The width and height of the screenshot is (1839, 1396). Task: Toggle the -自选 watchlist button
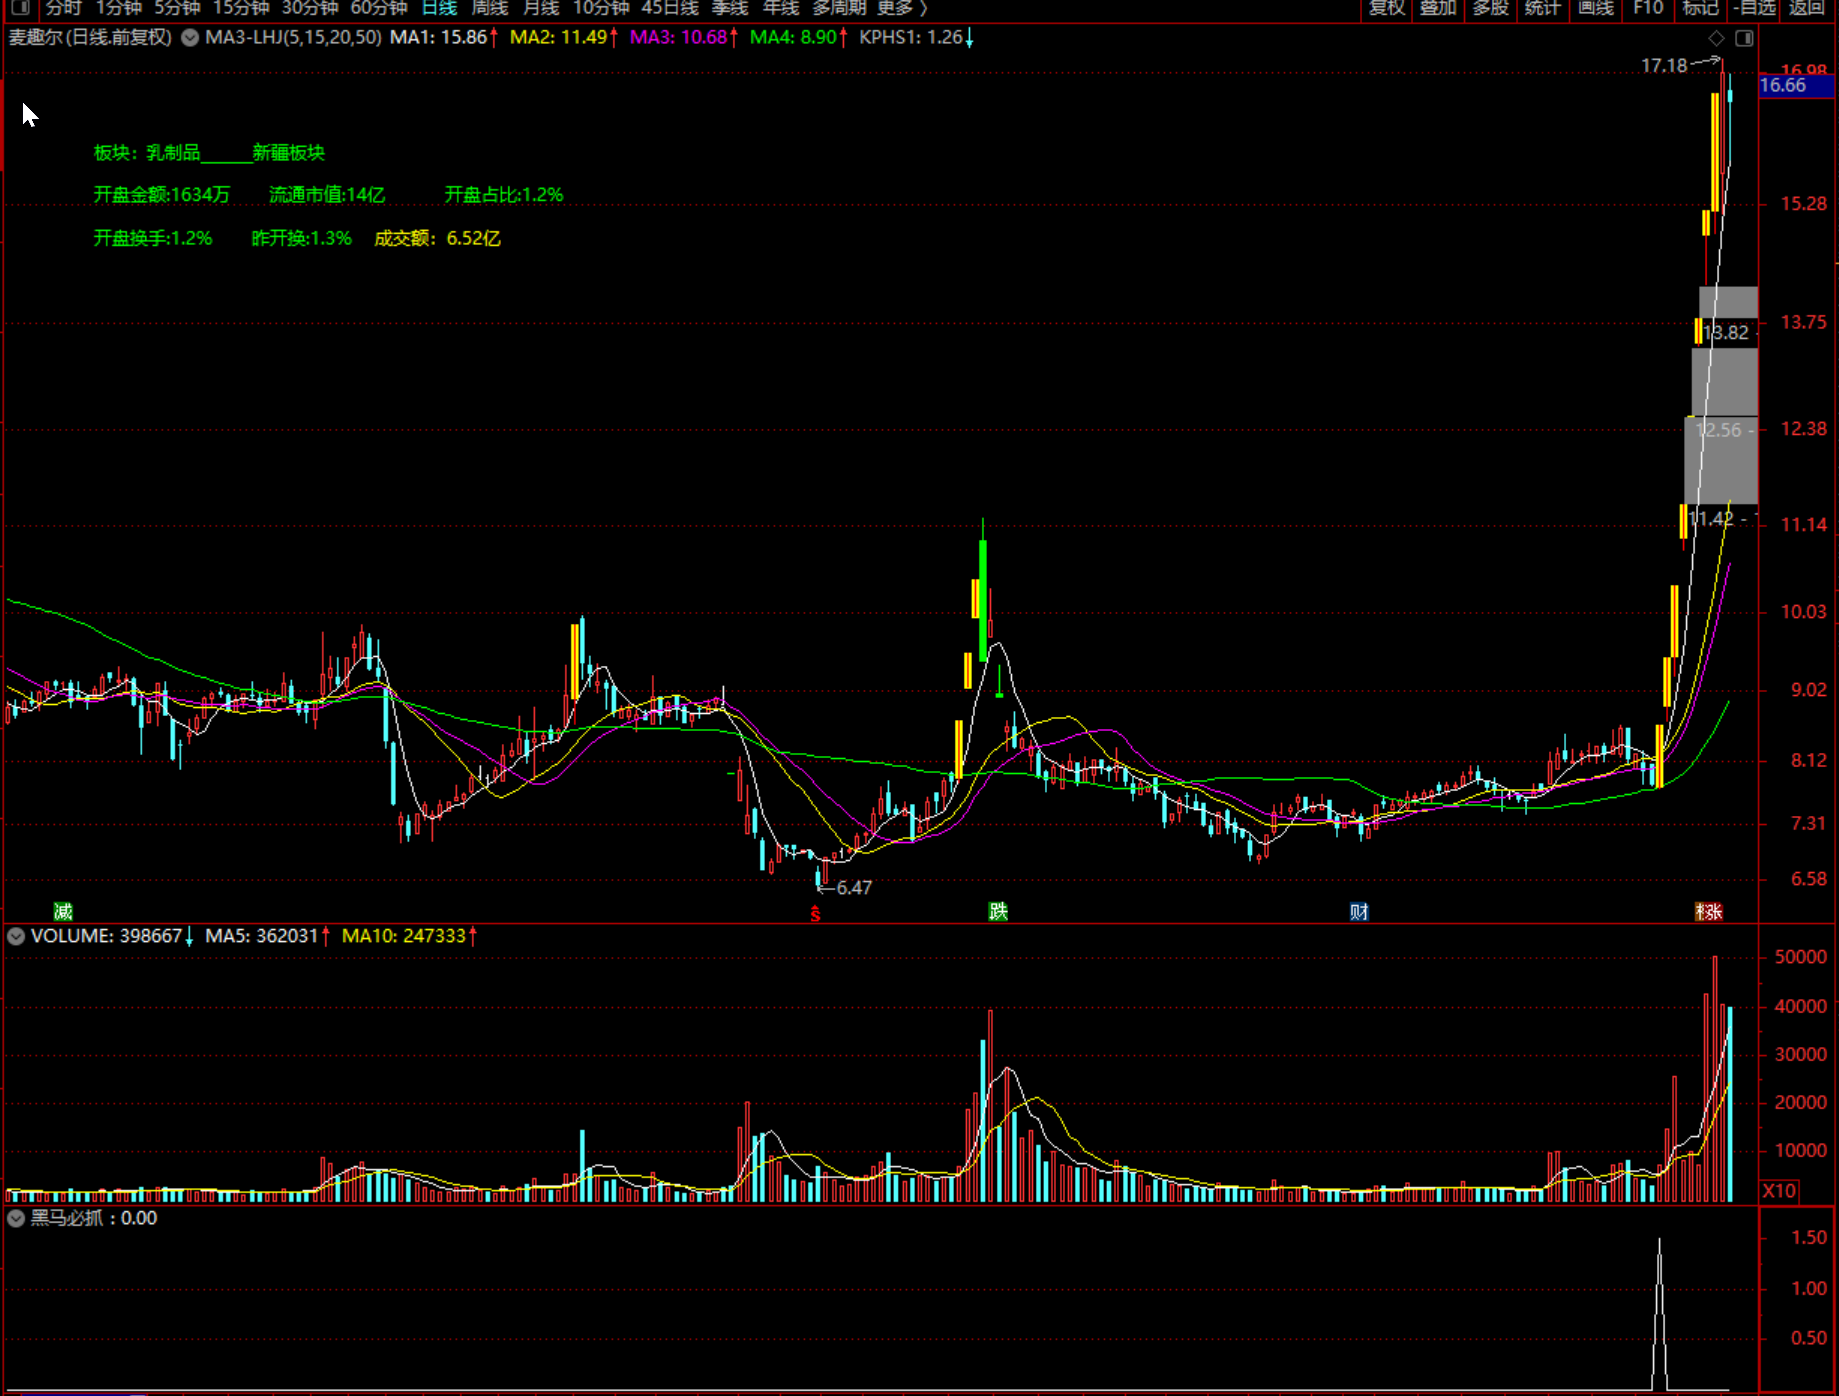pyautogui.click(x=1754, y=8)
